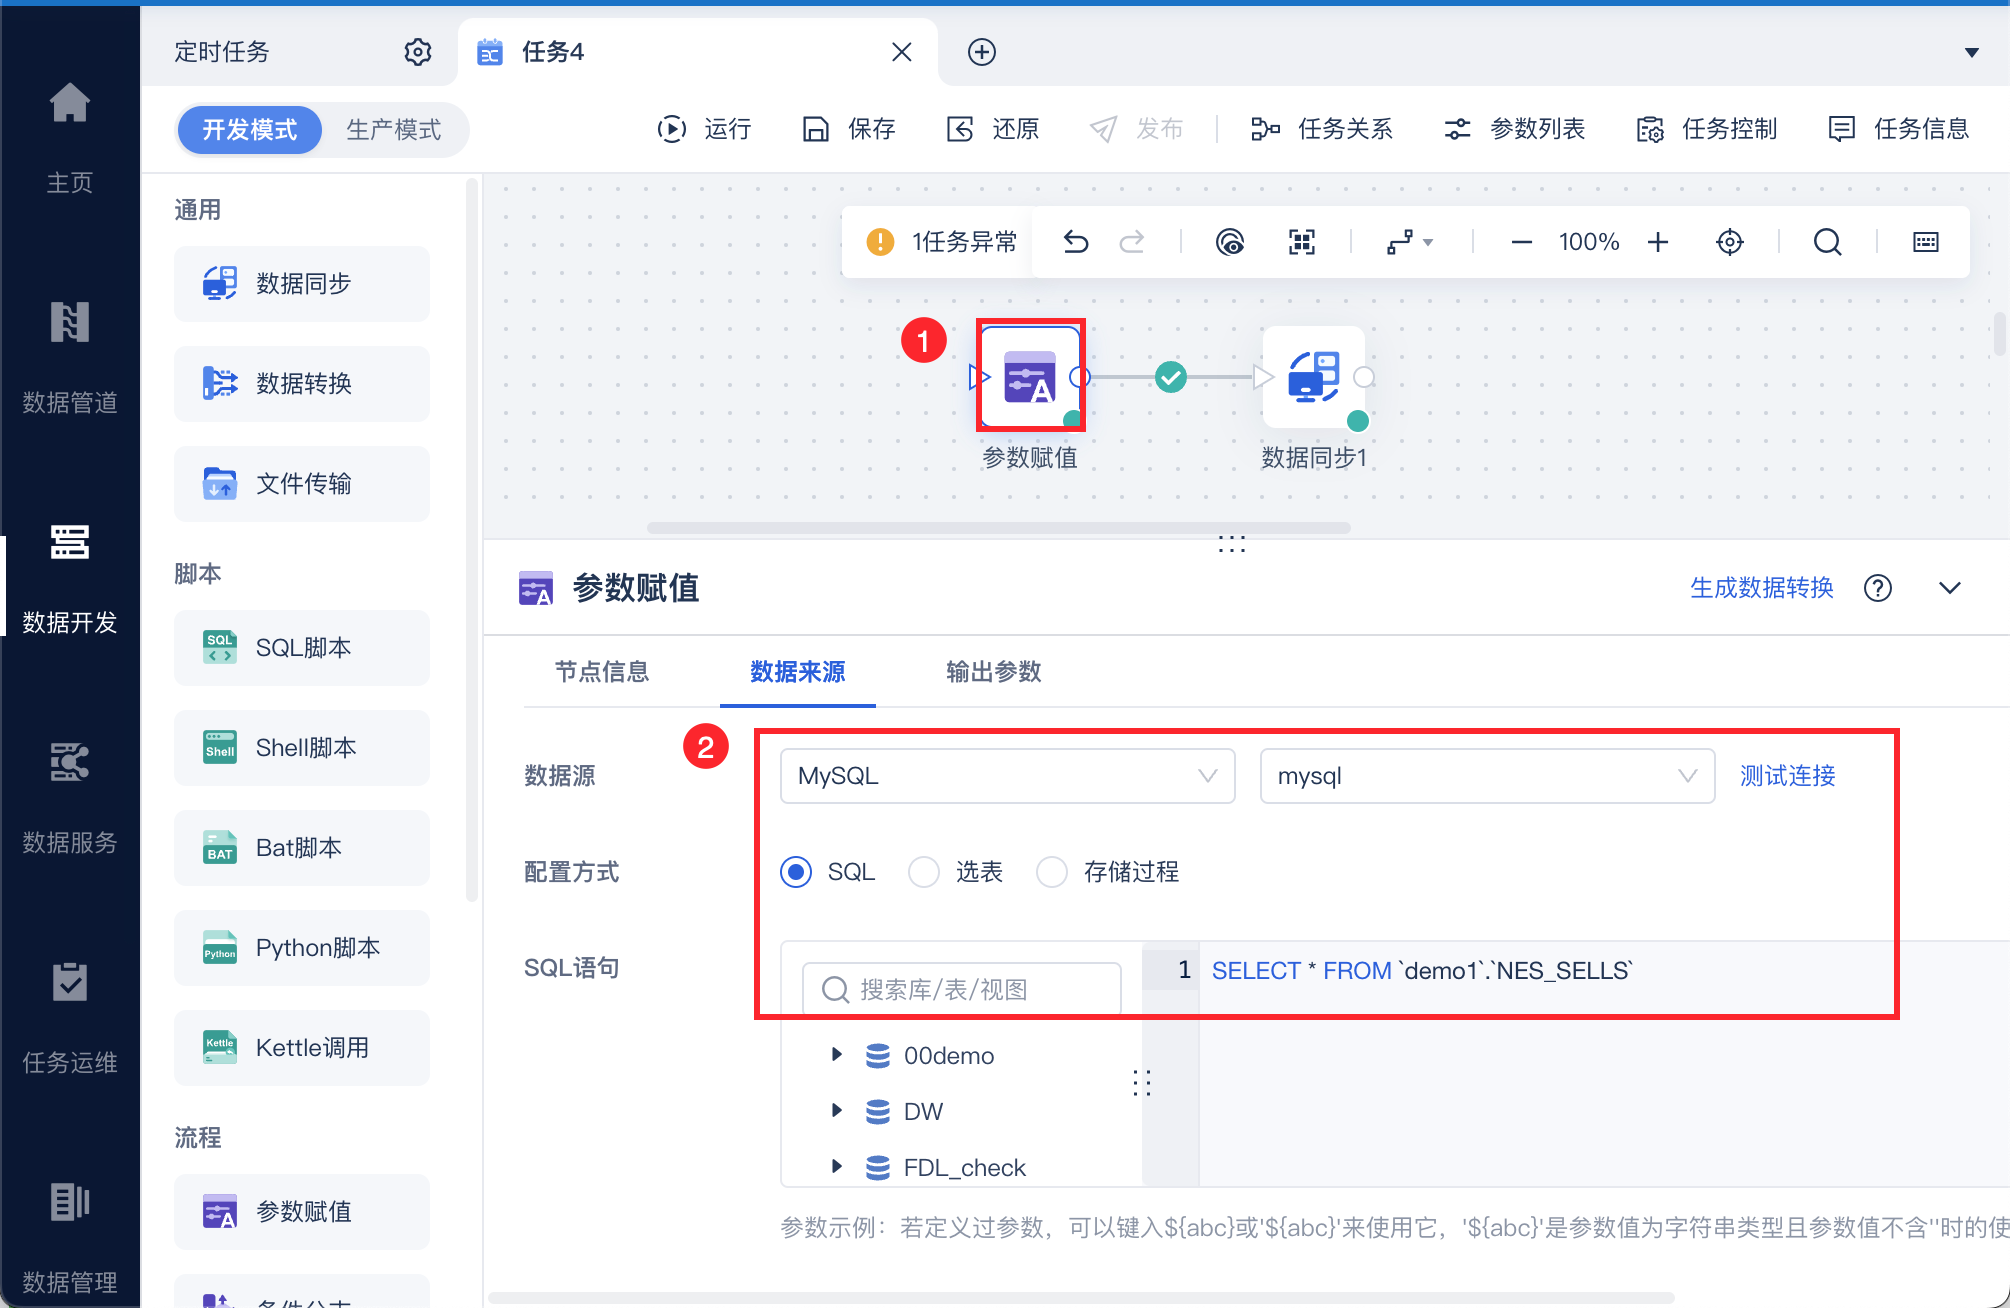Select the 数据同步1 node on canvas
This screenshot has width=2010, height=1308.
point(1313,378)
